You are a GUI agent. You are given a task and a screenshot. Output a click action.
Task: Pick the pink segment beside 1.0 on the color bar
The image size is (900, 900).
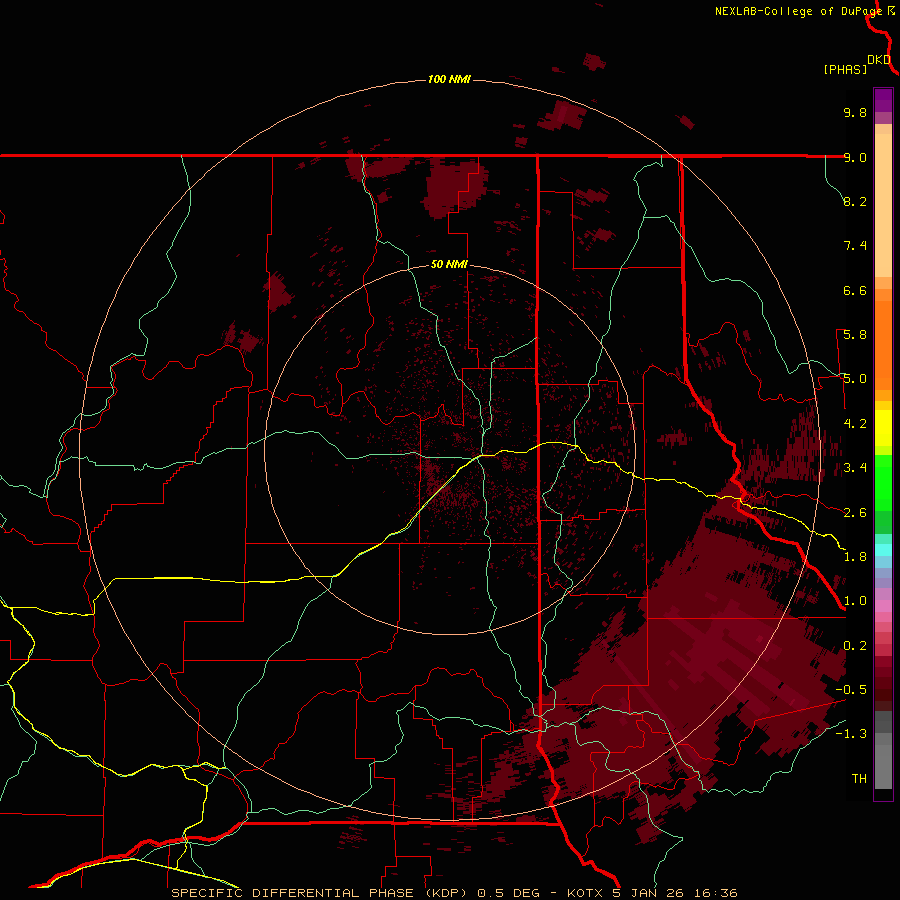click(883, 606)
